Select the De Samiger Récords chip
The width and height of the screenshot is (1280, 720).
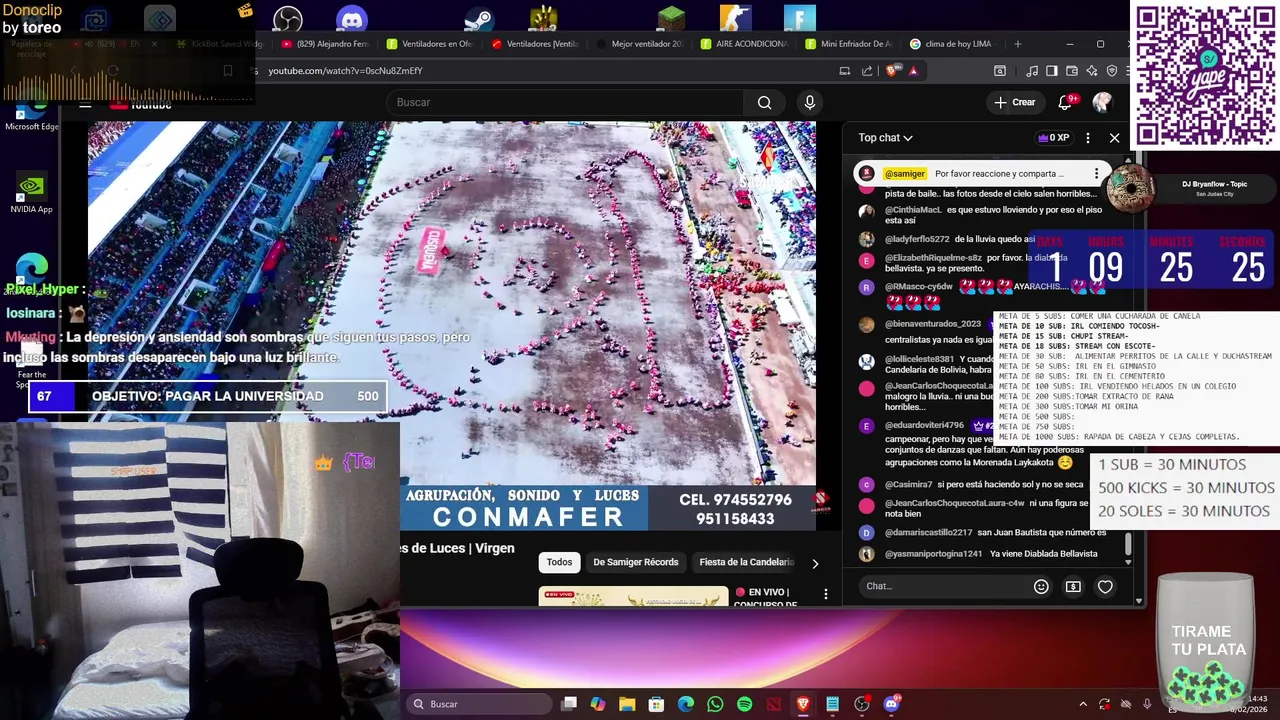pos(636,562)
